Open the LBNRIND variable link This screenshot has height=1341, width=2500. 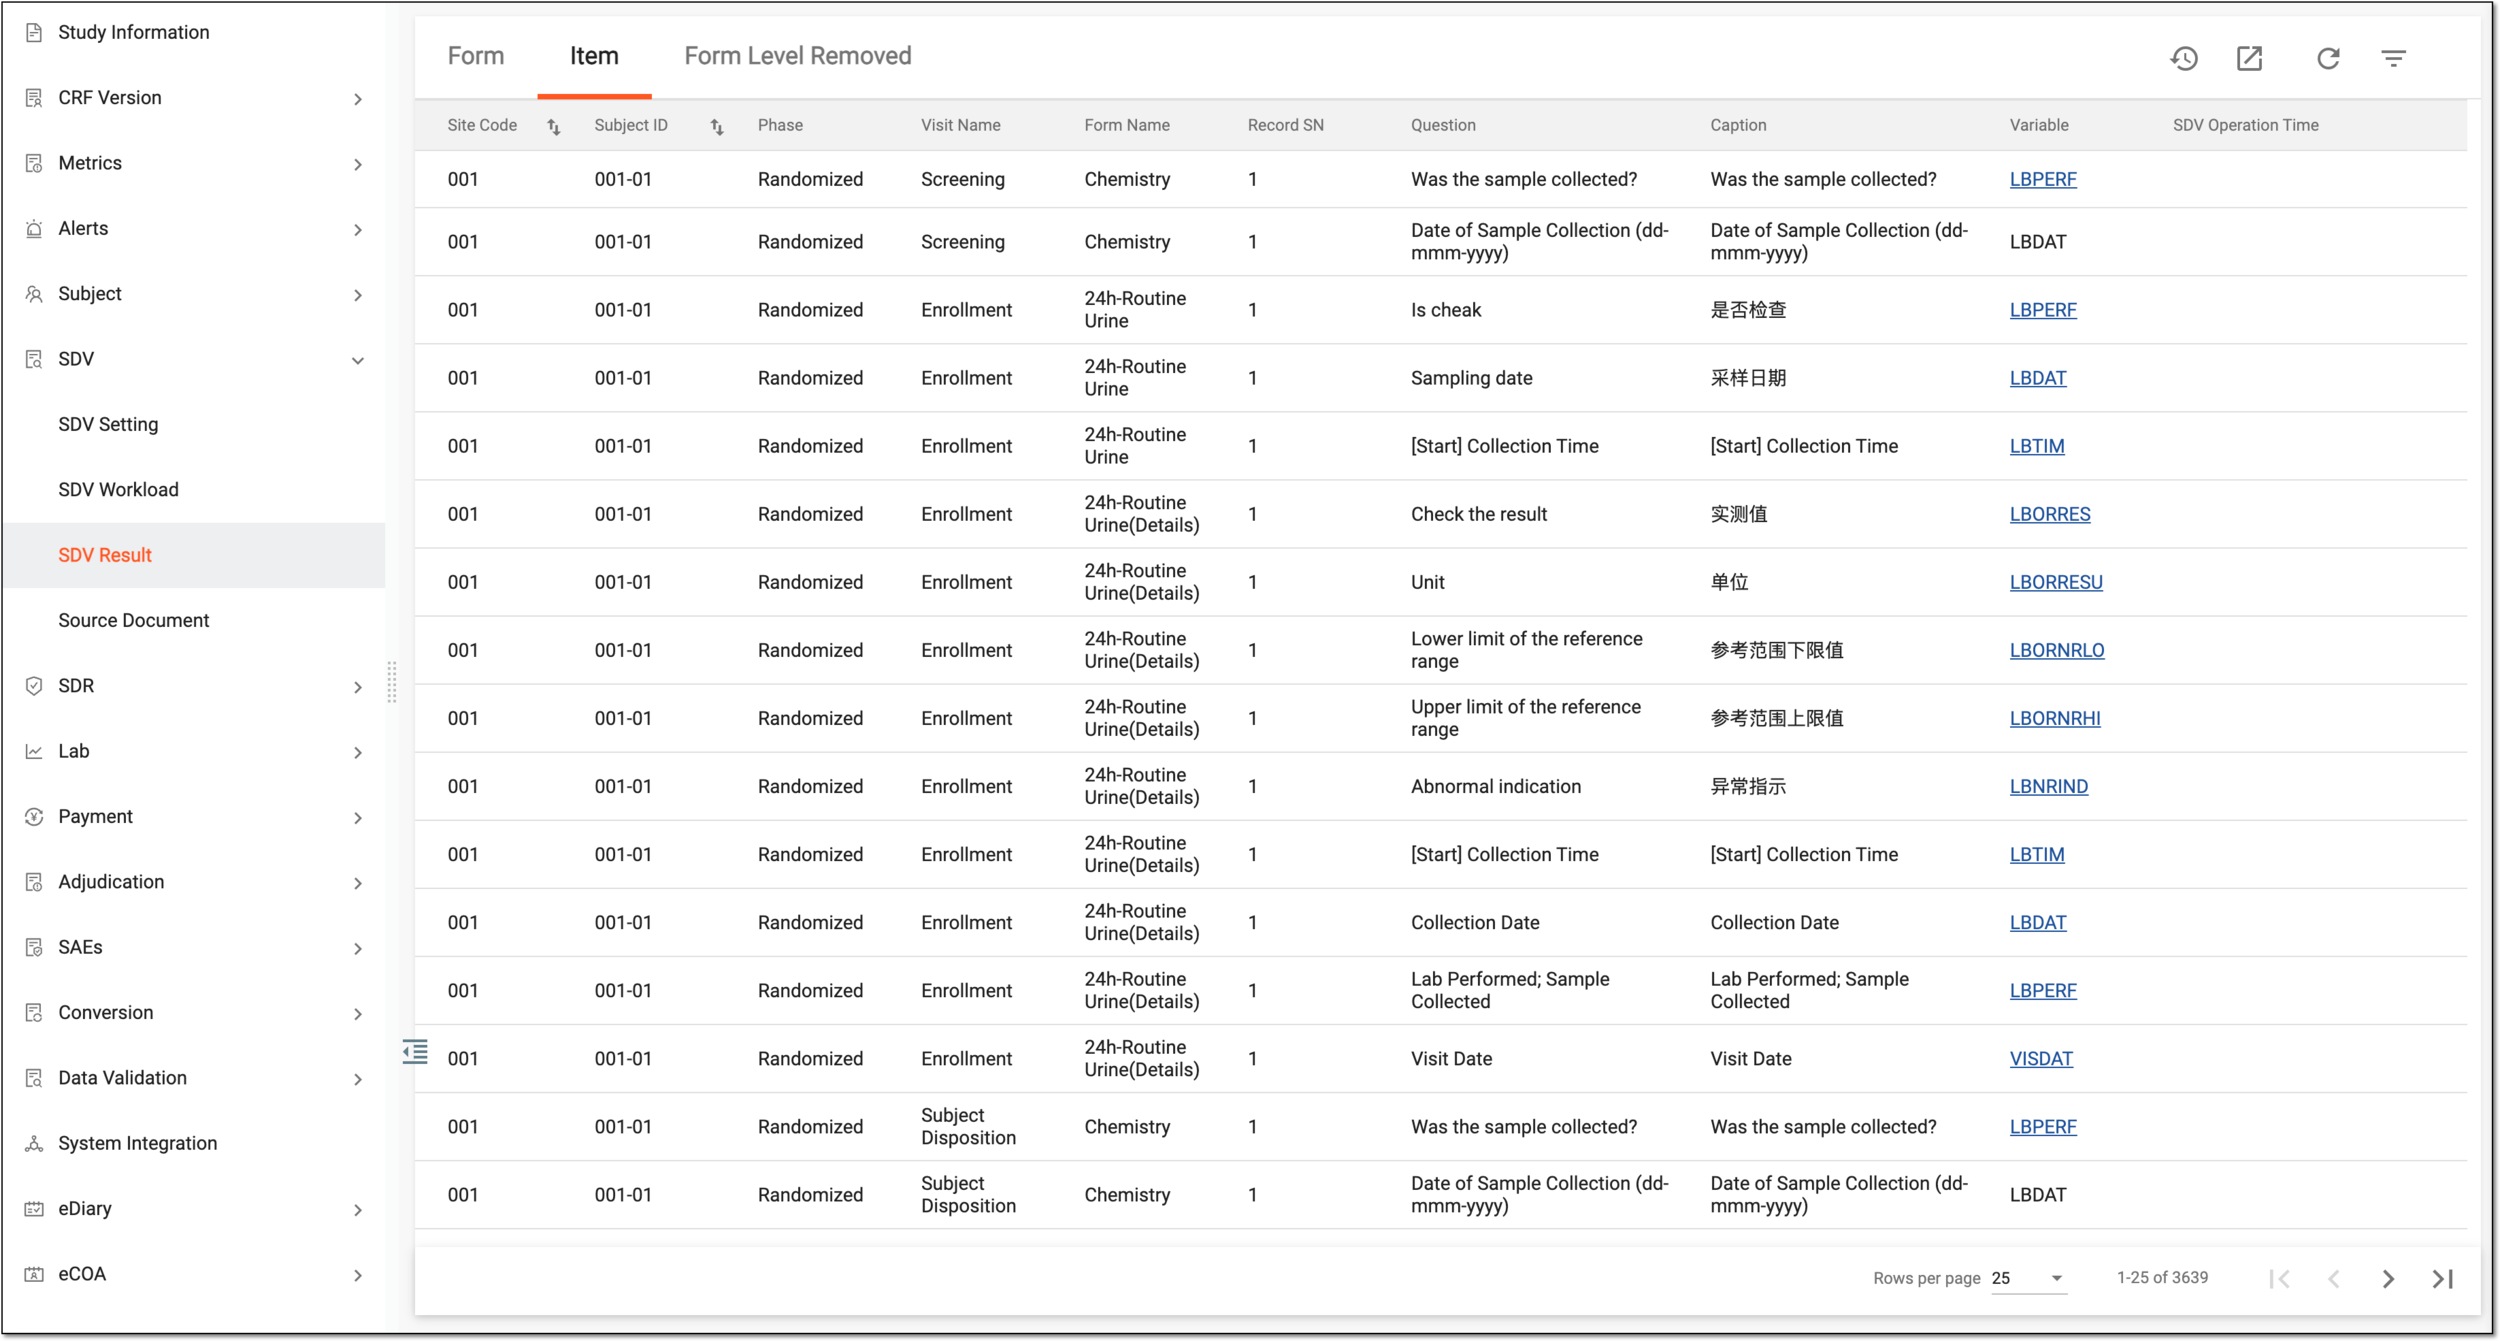(2049, 786)
